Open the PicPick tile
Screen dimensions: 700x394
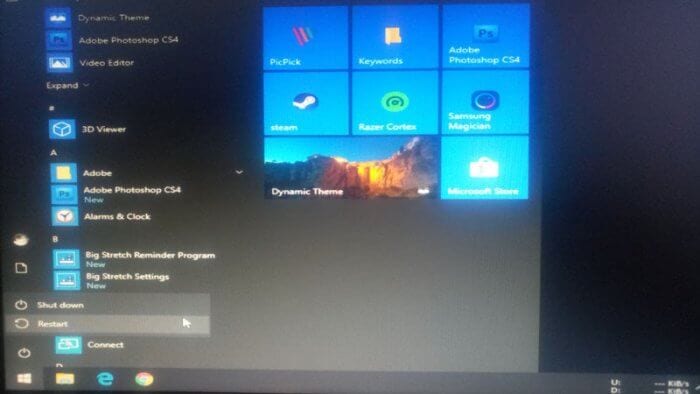305,38
